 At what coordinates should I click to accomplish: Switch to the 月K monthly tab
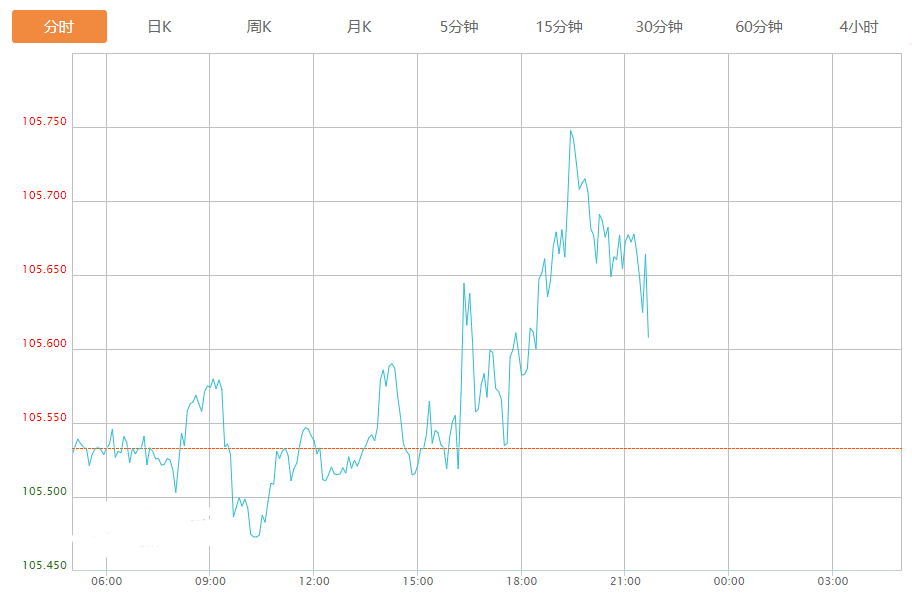(x=359, y=27)
